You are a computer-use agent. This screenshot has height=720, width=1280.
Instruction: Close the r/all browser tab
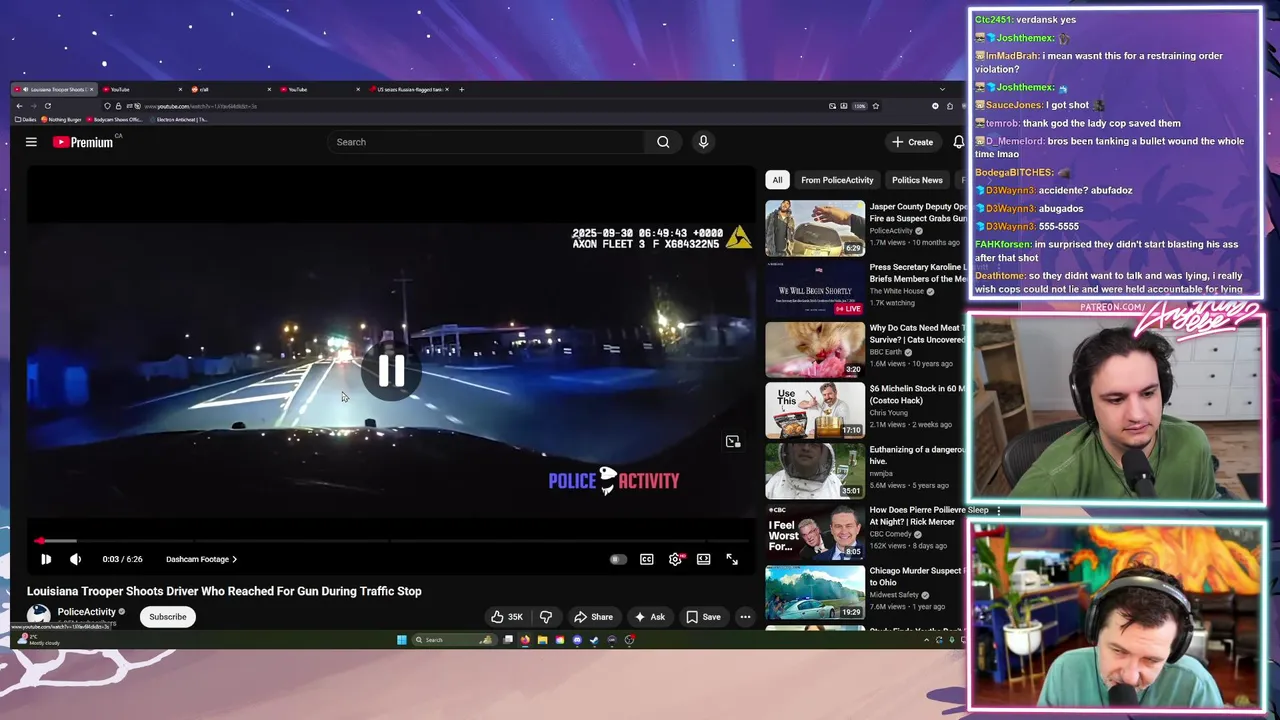(x=269, y=89)
